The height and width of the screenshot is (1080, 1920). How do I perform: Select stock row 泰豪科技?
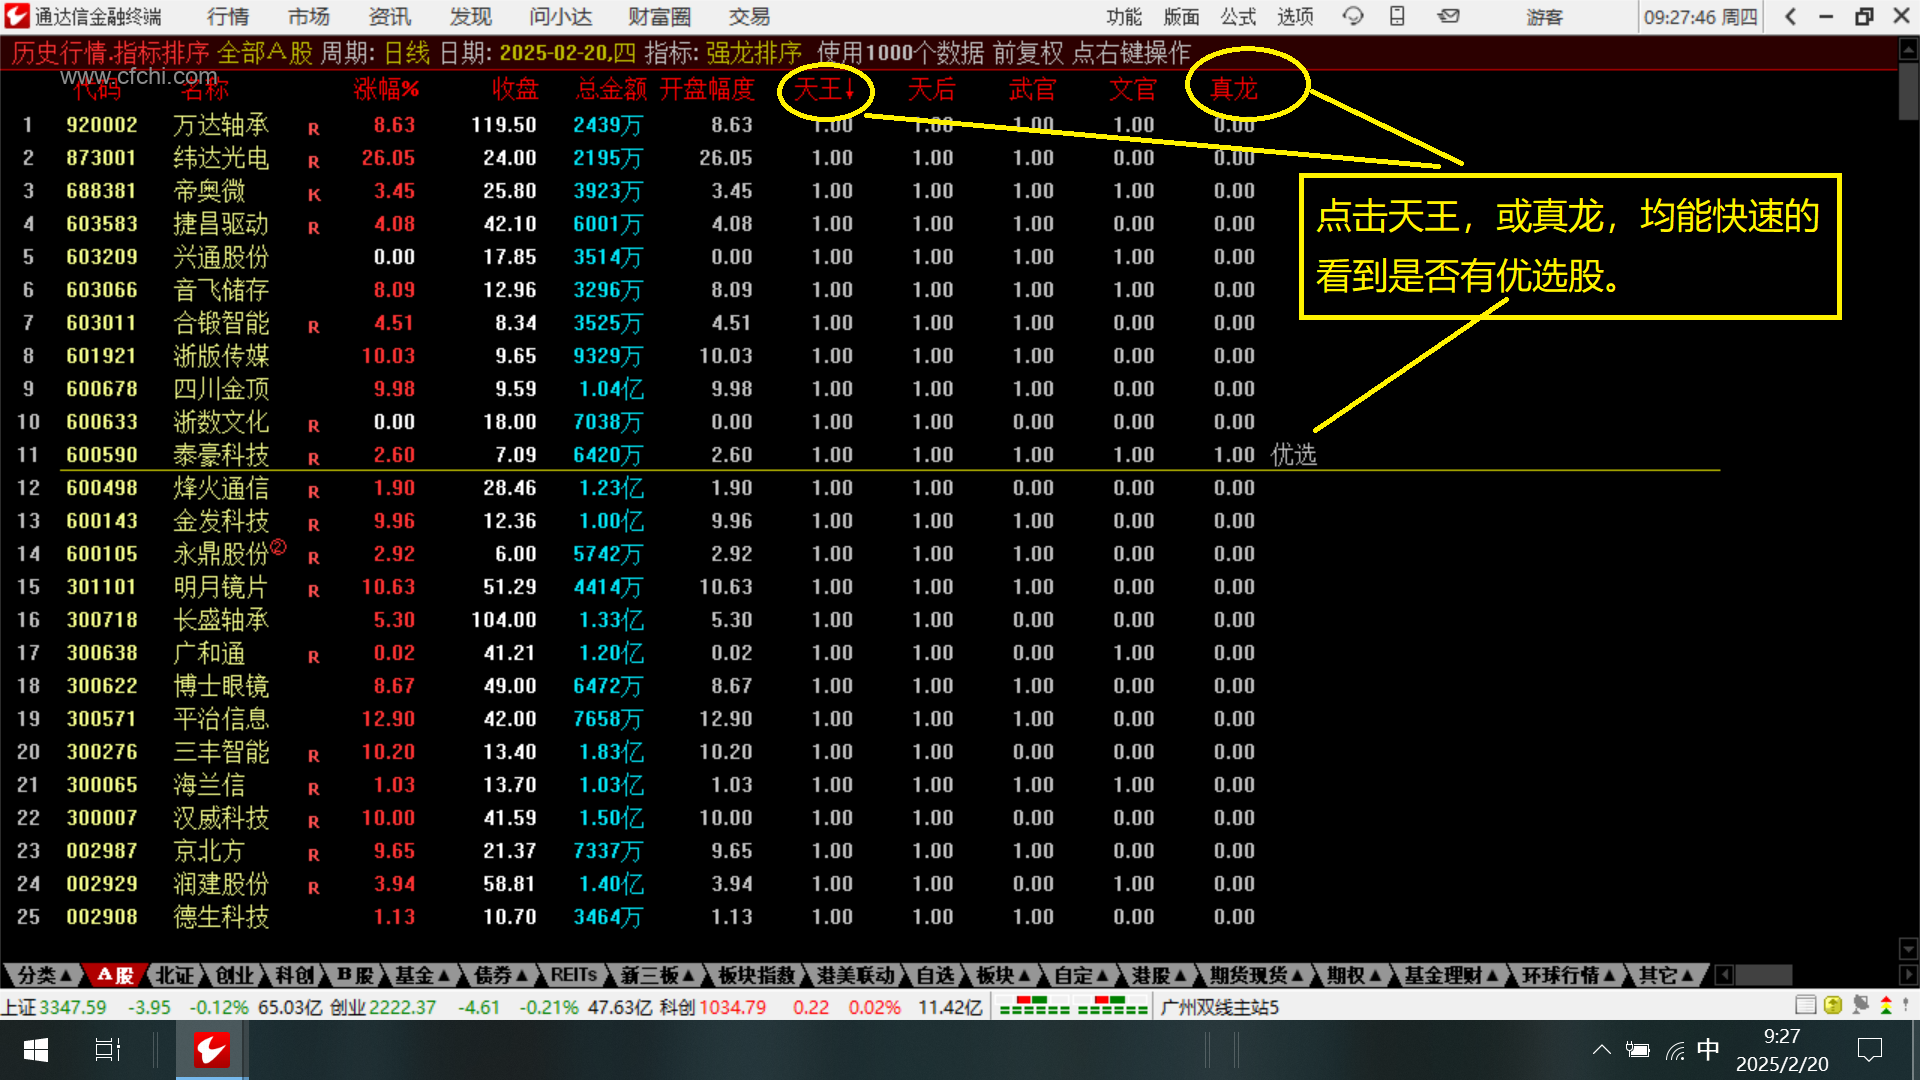tap(220, 455)
